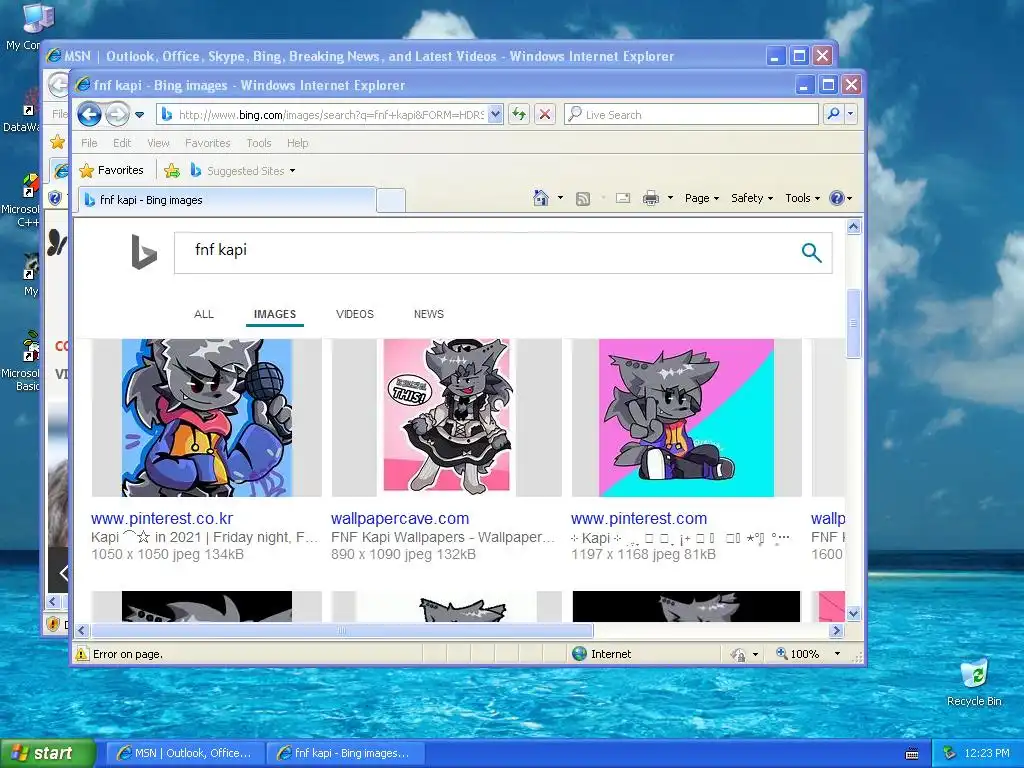Screen dimensions: 1024x768
Task: Click the Refresh page icon
Action: 519,115
